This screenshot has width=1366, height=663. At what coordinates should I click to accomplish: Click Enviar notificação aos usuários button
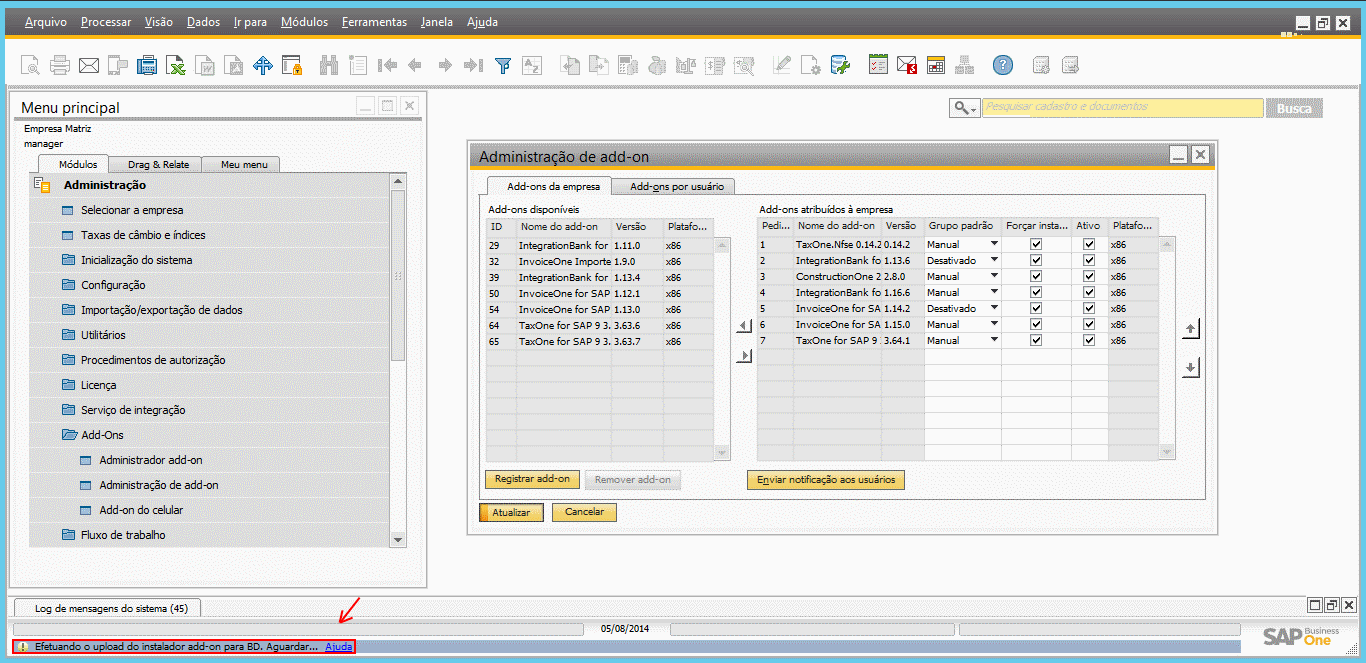point(825,480)
